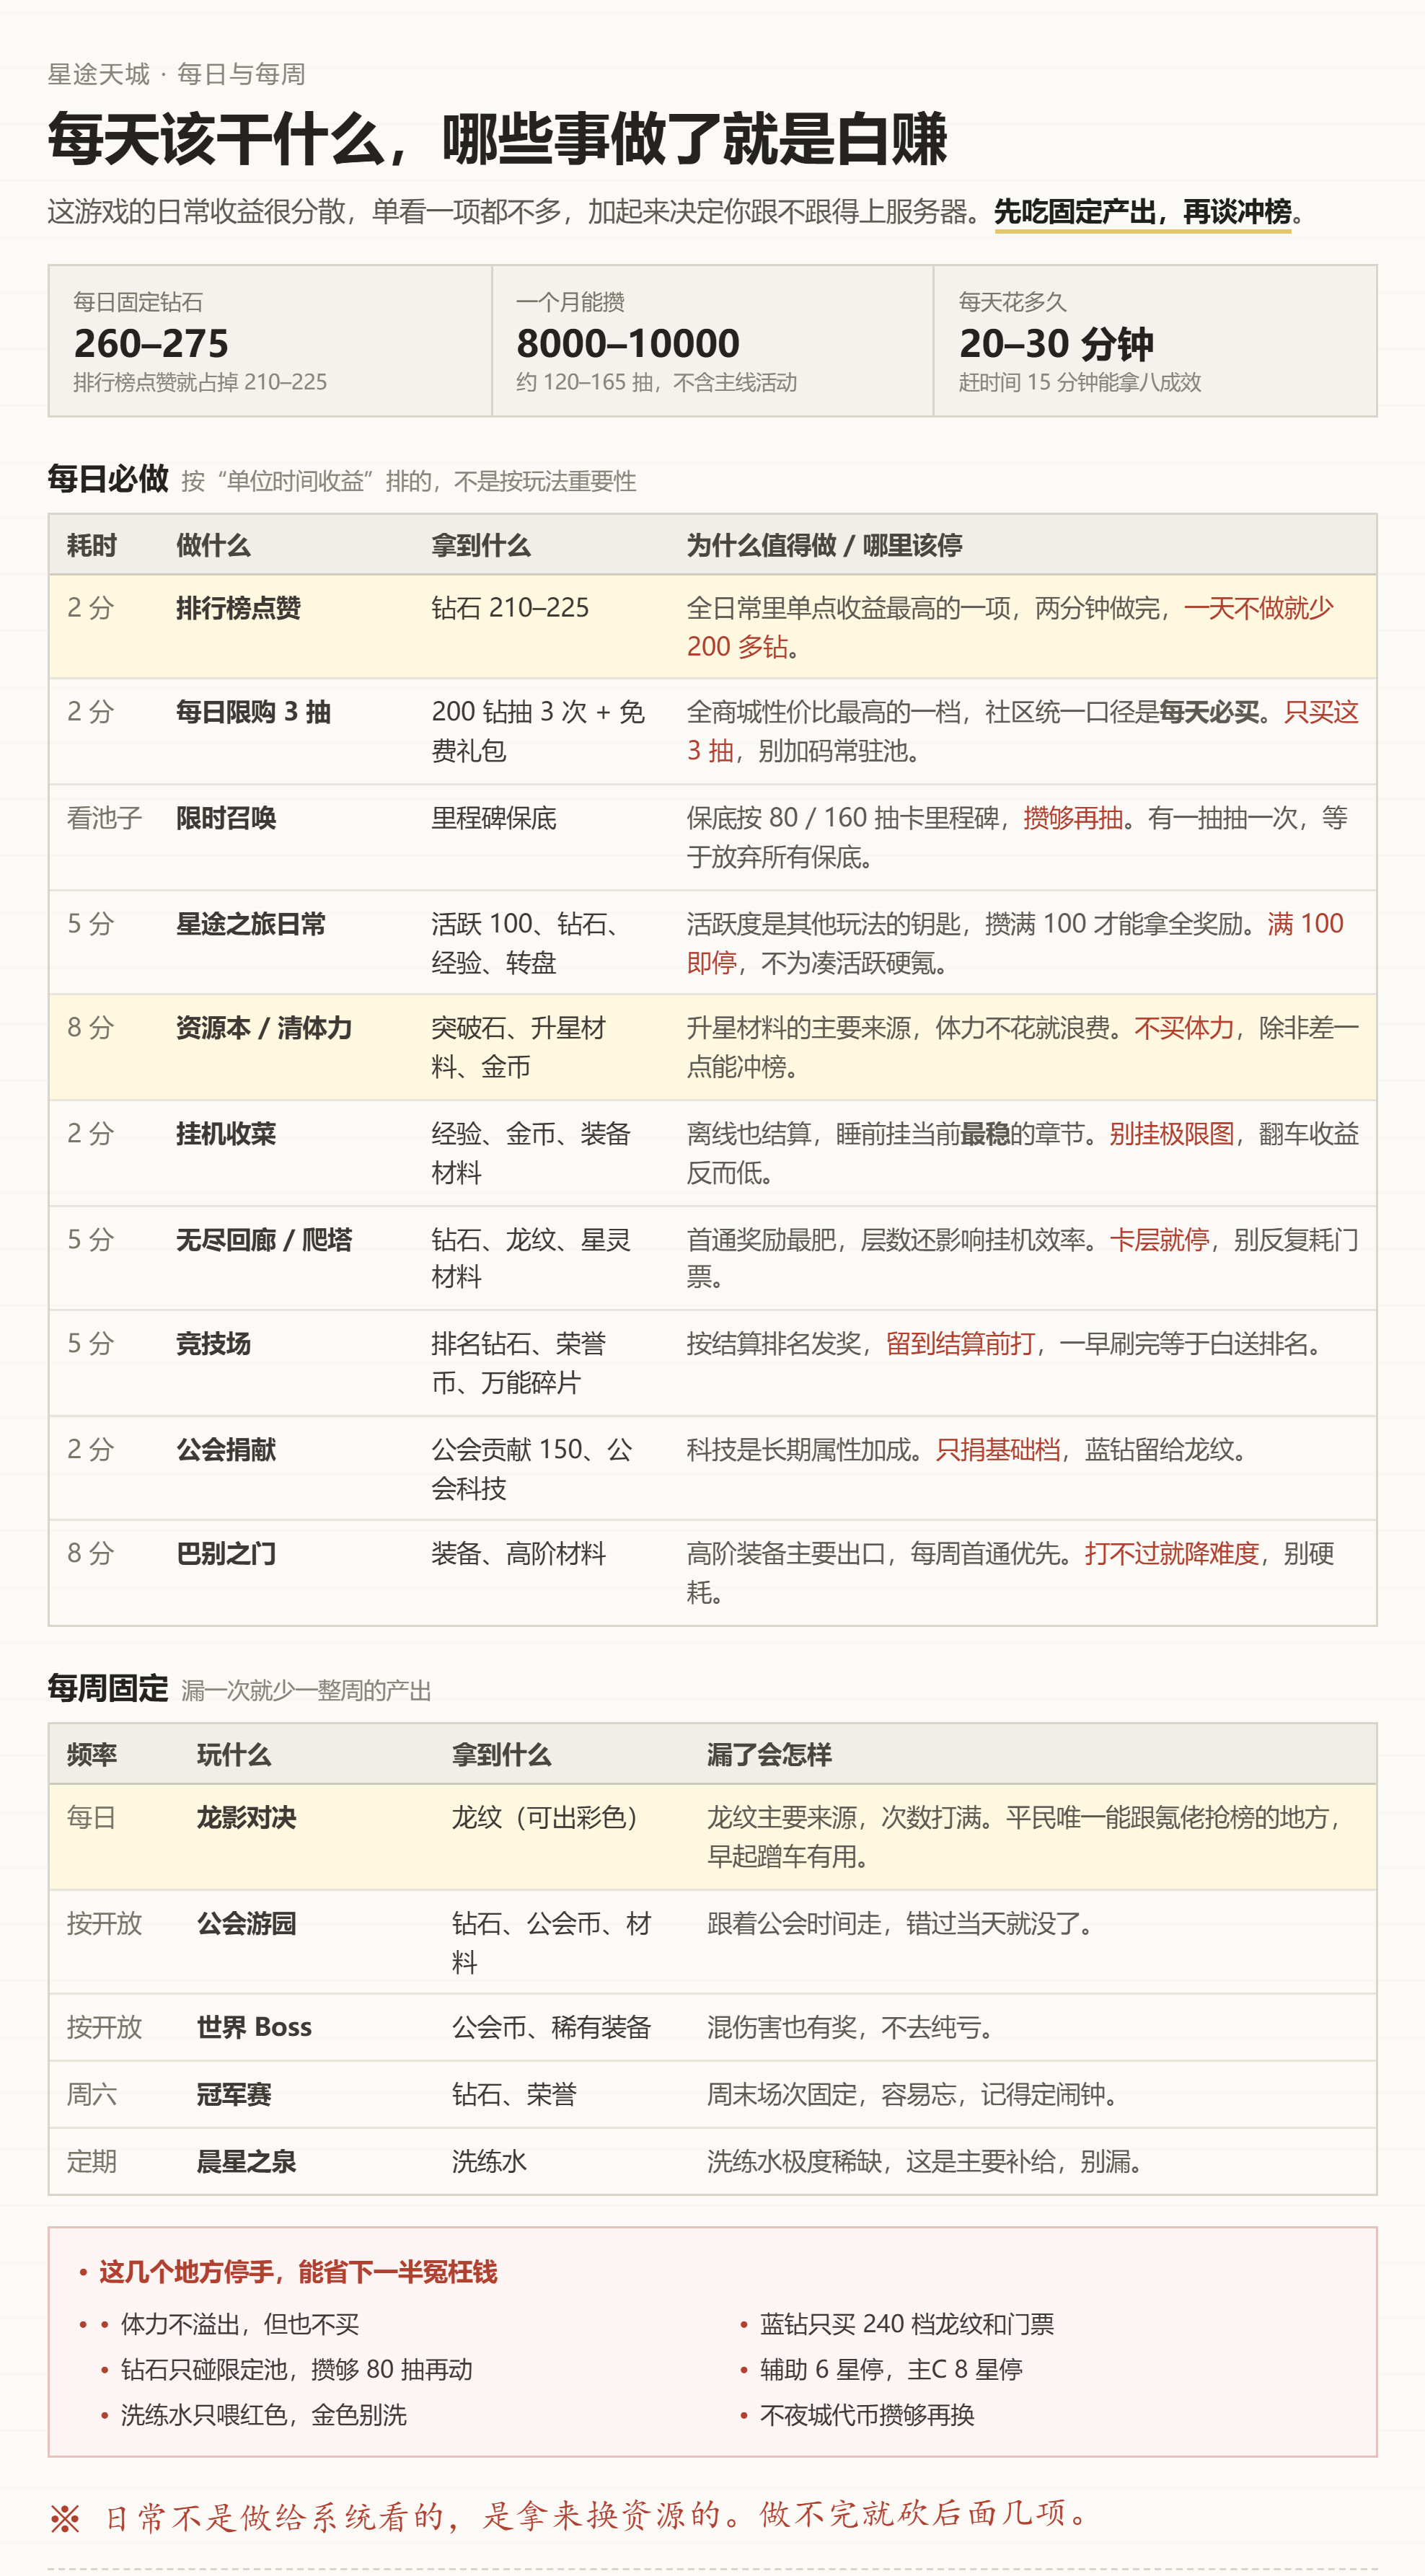Select the 龙影对决 row name
This screenshot has width=1425, height=2576.
tap(246, 1818)
